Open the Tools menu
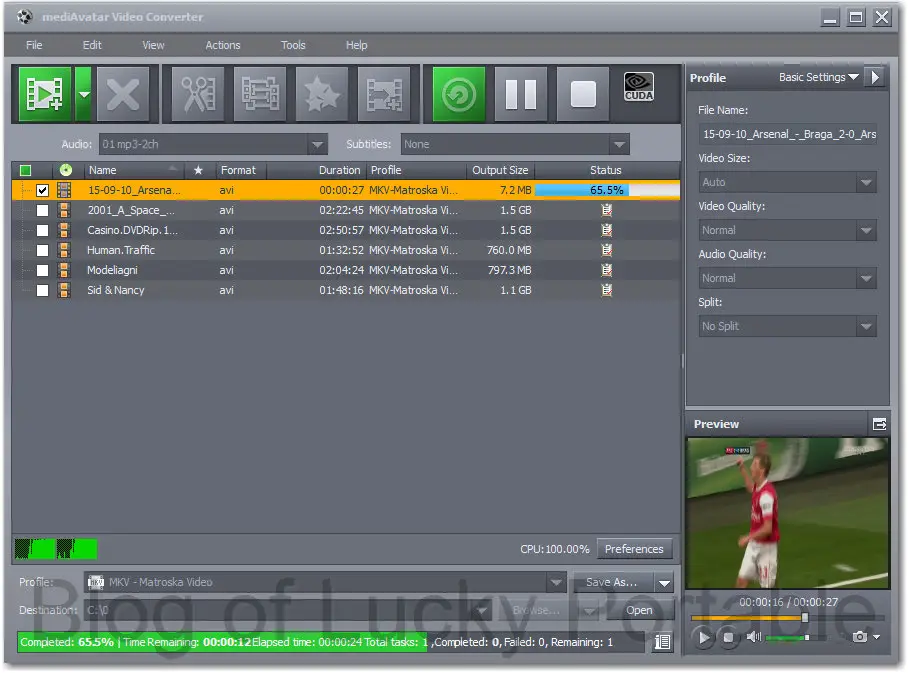The width and height of the screenshot is (908, 673). coord(293,45)
